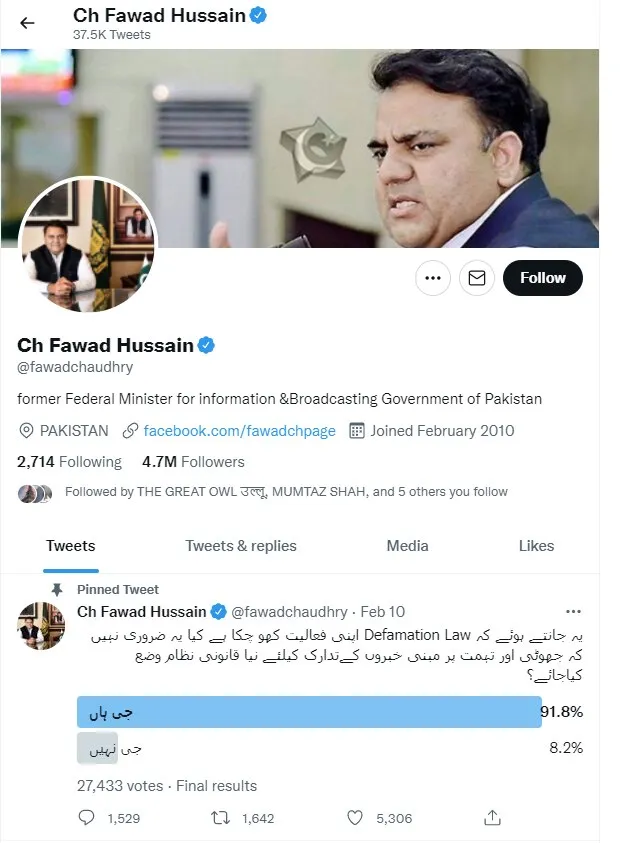Viewport: 621px width, 843px height.
Task: Open pinned tweet's three-dot more menu
Action: point(573,612)
